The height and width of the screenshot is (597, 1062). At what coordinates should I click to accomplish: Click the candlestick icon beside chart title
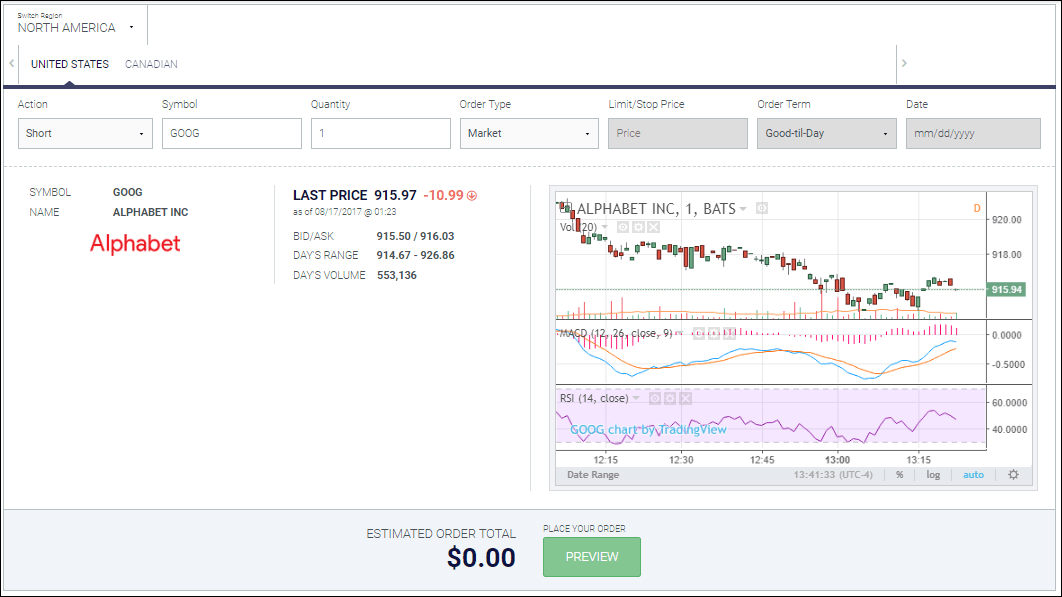pos(566,207)
